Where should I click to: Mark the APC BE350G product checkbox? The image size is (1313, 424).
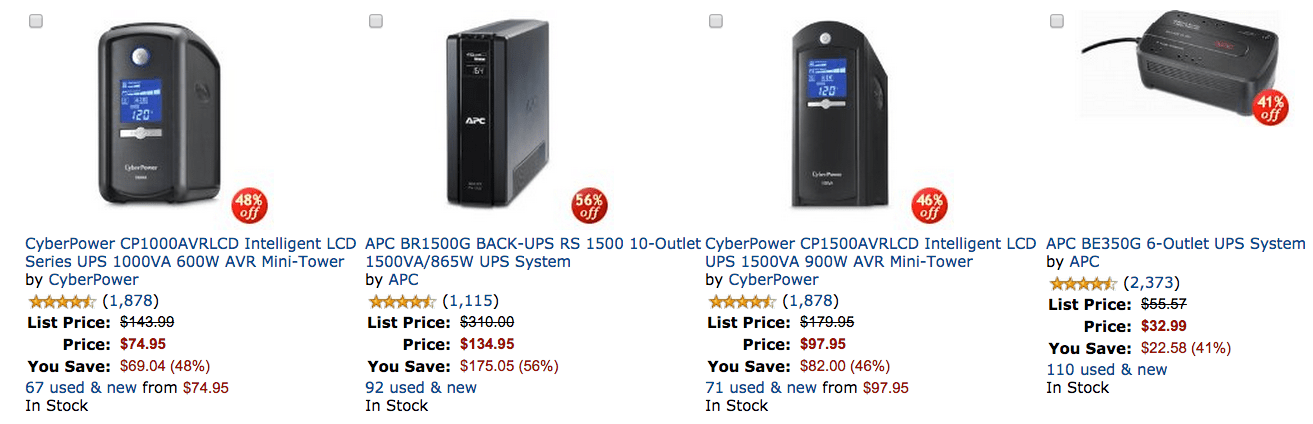[1057, 21]
